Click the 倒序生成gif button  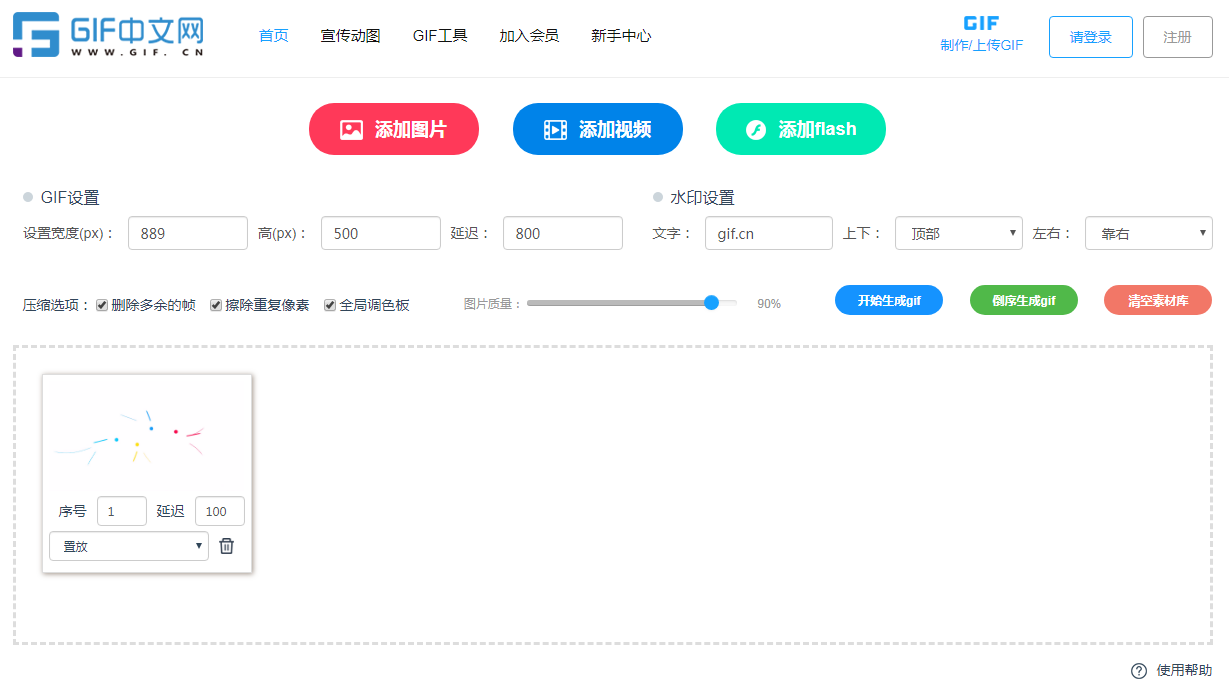(x=1024, y=300)
